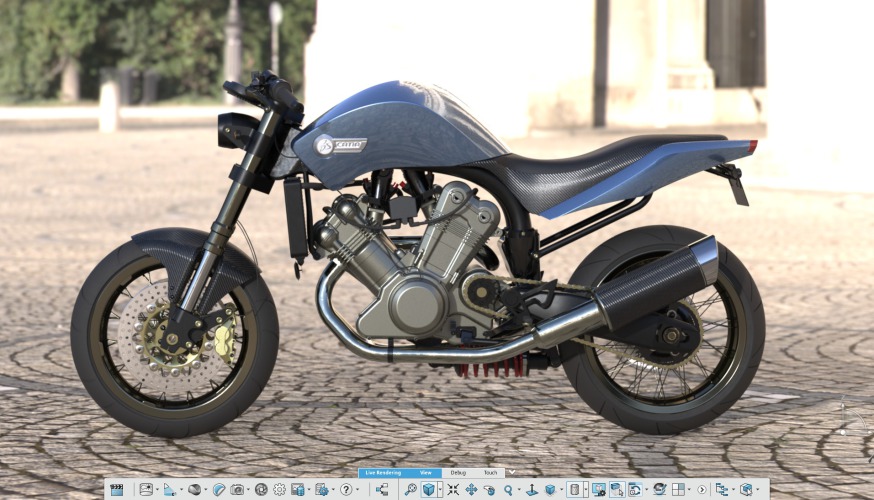Toggle the highlighted cube selection button
874x500 pixels.
pyautogui.click(x=617, y=490)
